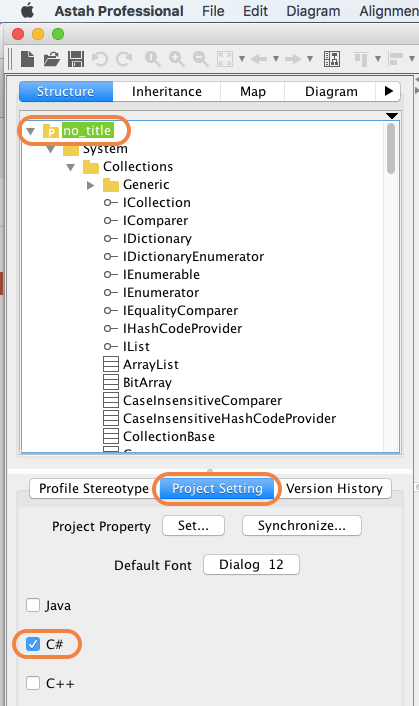
Task: Select IComparer in the tree
Action: tap(155, 221)
